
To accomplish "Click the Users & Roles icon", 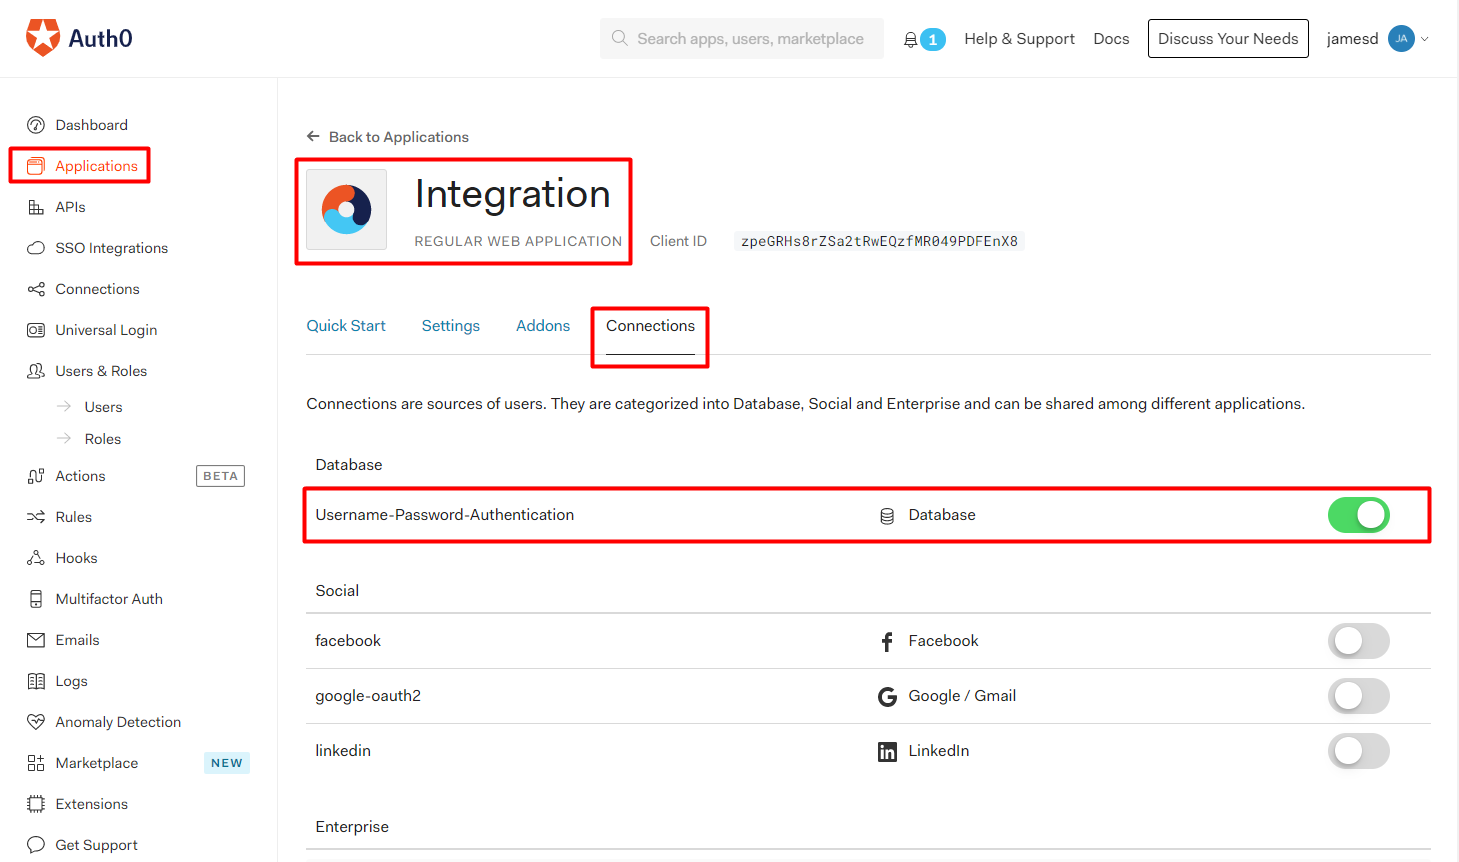I will [36, 371].
